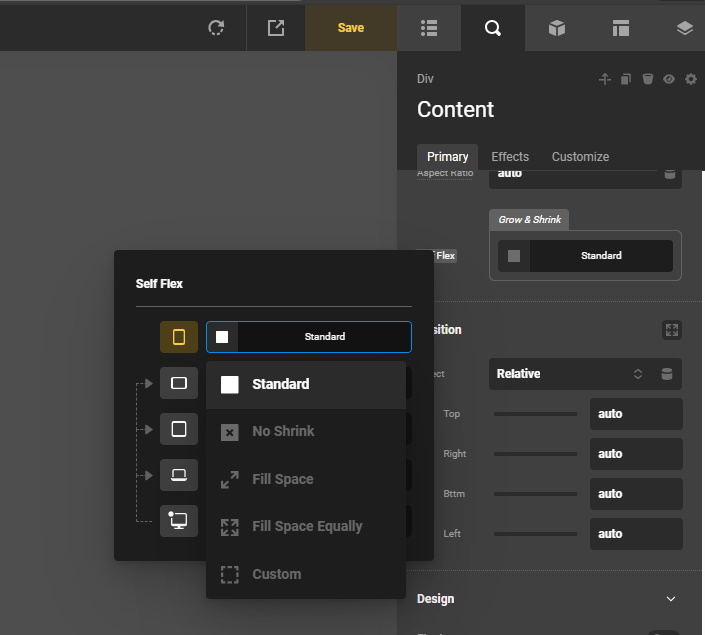Click the trash icon to delete Content div
The height and width of the screenshot is (635, 705).
(x=648, y=79)
